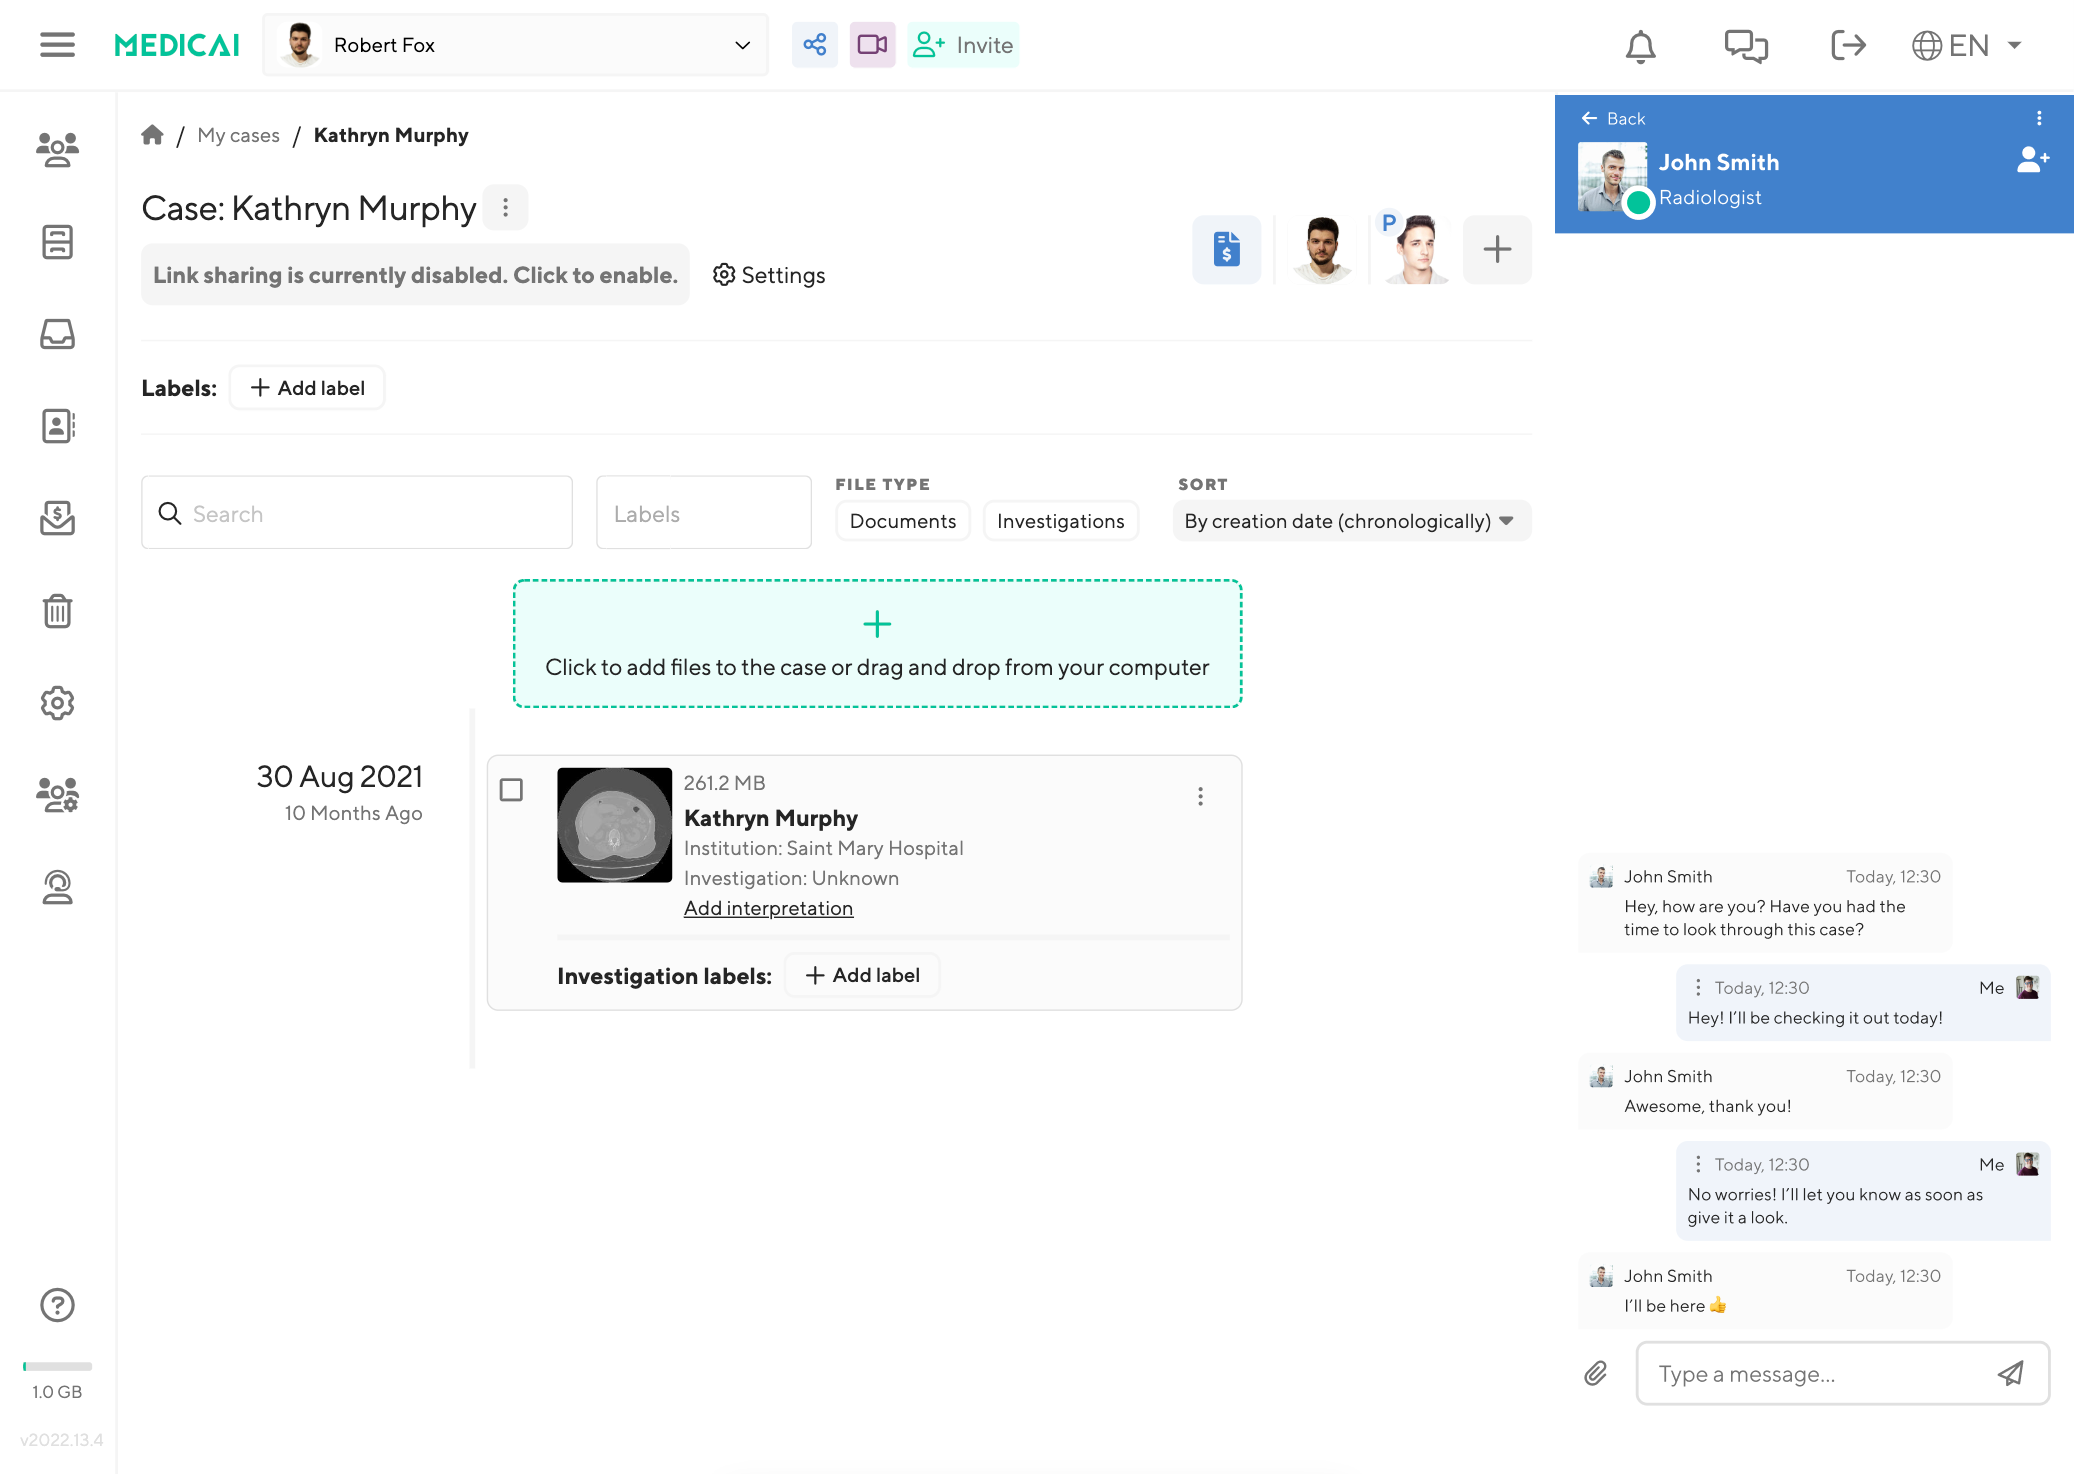Open the three-dot menu on the investigation card
This screenshot has height=1475, width=2074.
pyautogui.click(x=1200, y=795)
